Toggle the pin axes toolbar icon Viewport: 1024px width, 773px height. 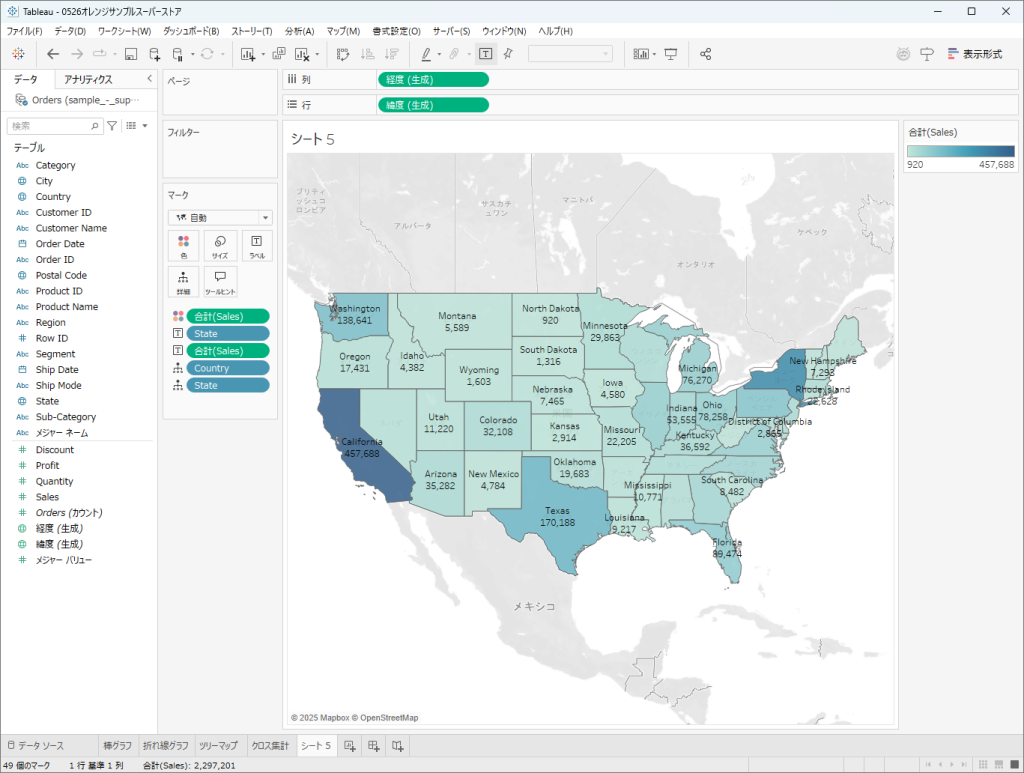508,54
